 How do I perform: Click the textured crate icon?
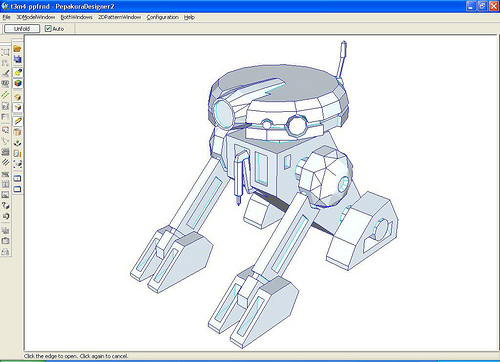point(18,132)
